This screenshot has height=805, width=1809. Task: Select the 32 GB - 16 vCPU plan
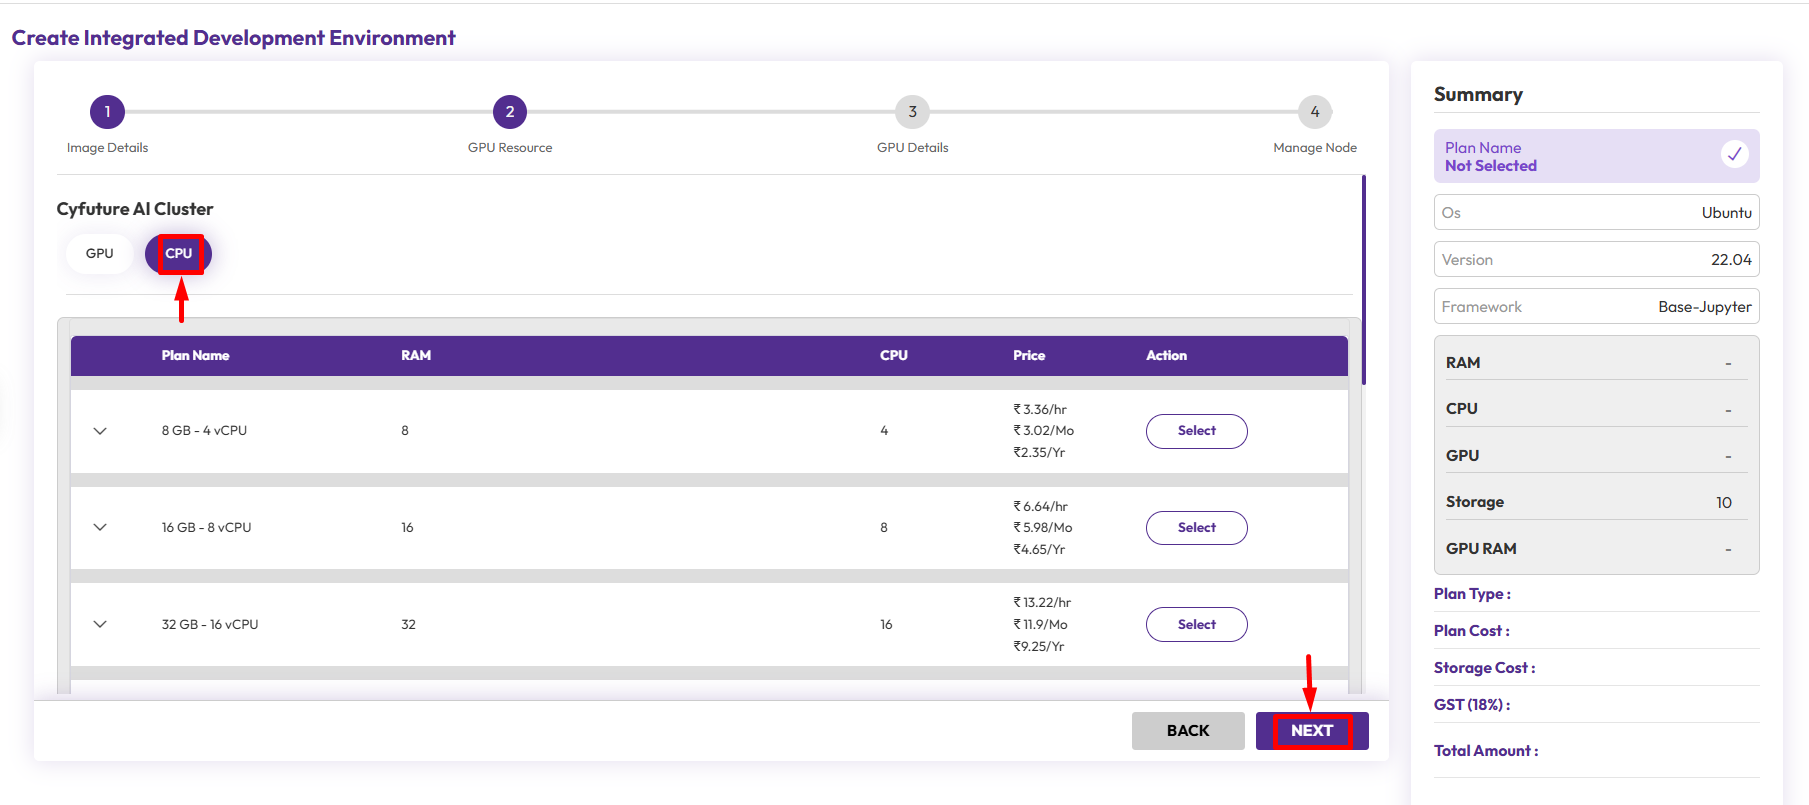click(1196, 625)
